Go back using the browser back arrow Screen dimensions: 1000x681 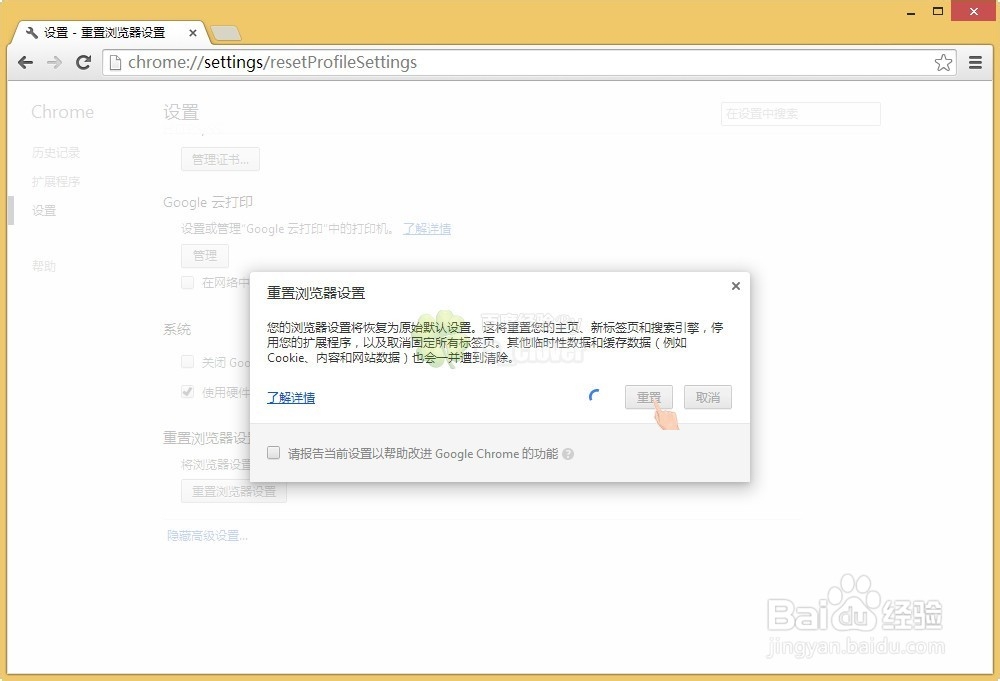[26, 62]
